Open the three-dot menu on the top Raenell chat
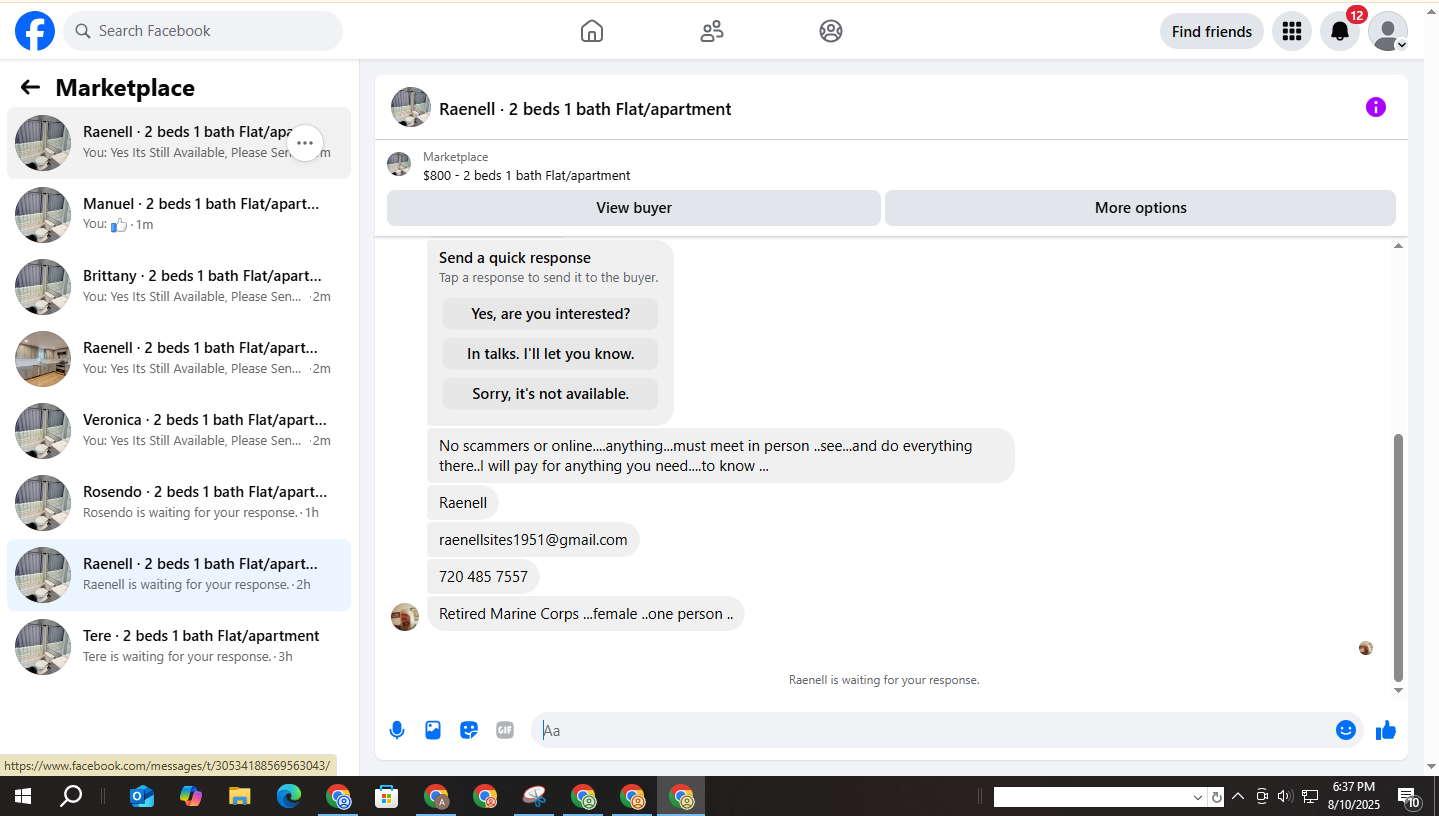This screenshot has width=1439, height=816. [x=305, y=143]
